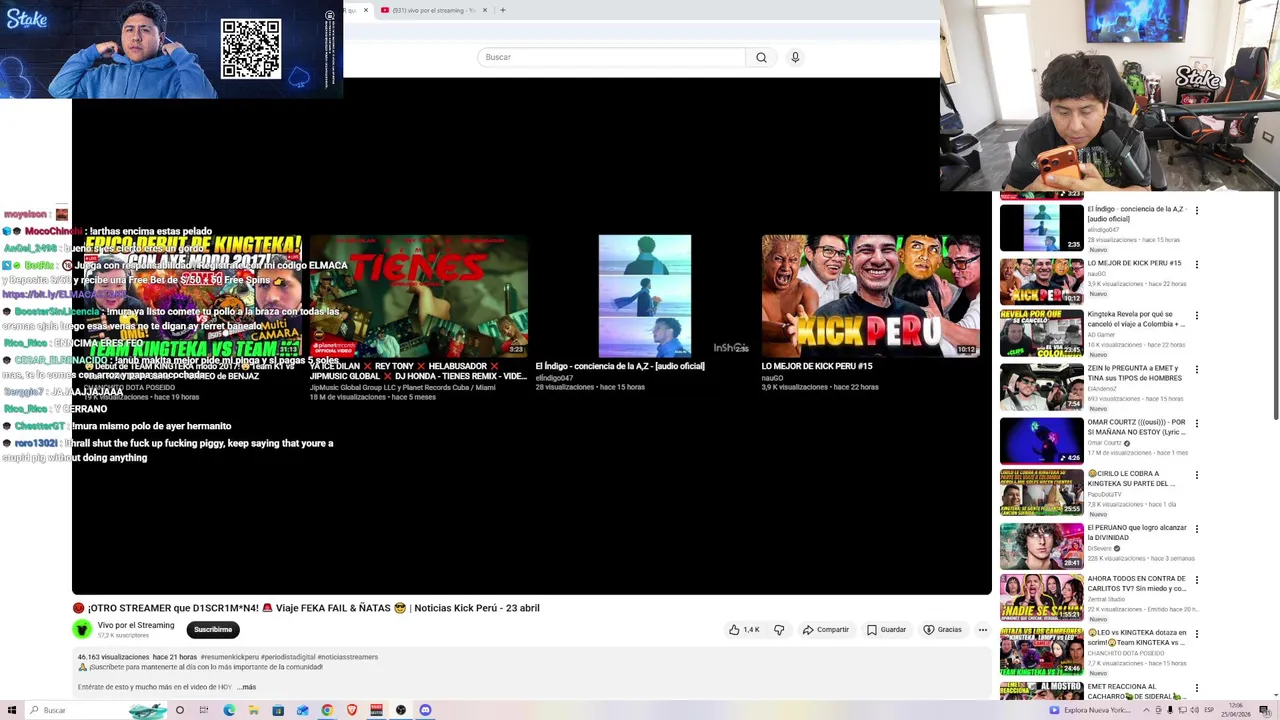Click the ESP language indicator in tray

coord(1209,710)
